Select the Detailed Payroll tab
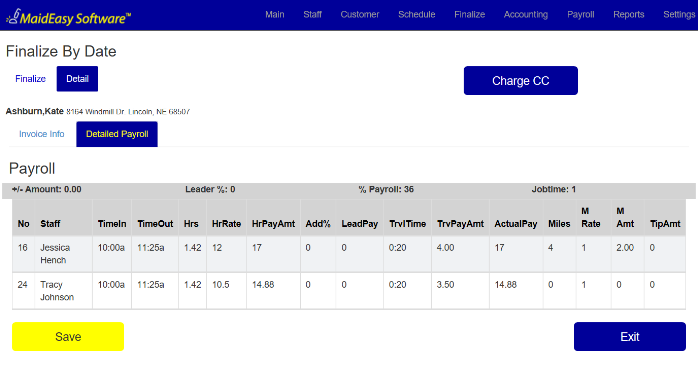698x373 pixels. (117, 134)
